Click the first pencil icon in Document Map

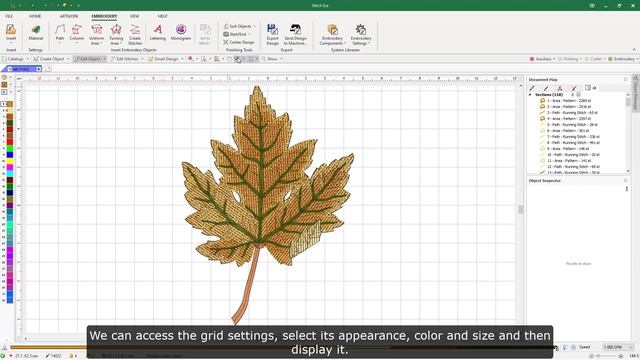[x=532, y=88]
